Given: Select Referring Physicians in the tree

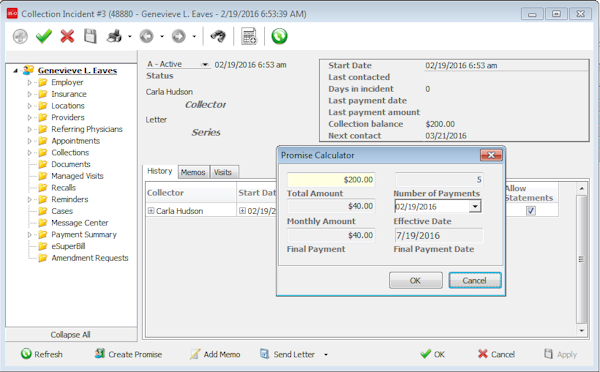Looking at the screenshot, I should (87, 129).
